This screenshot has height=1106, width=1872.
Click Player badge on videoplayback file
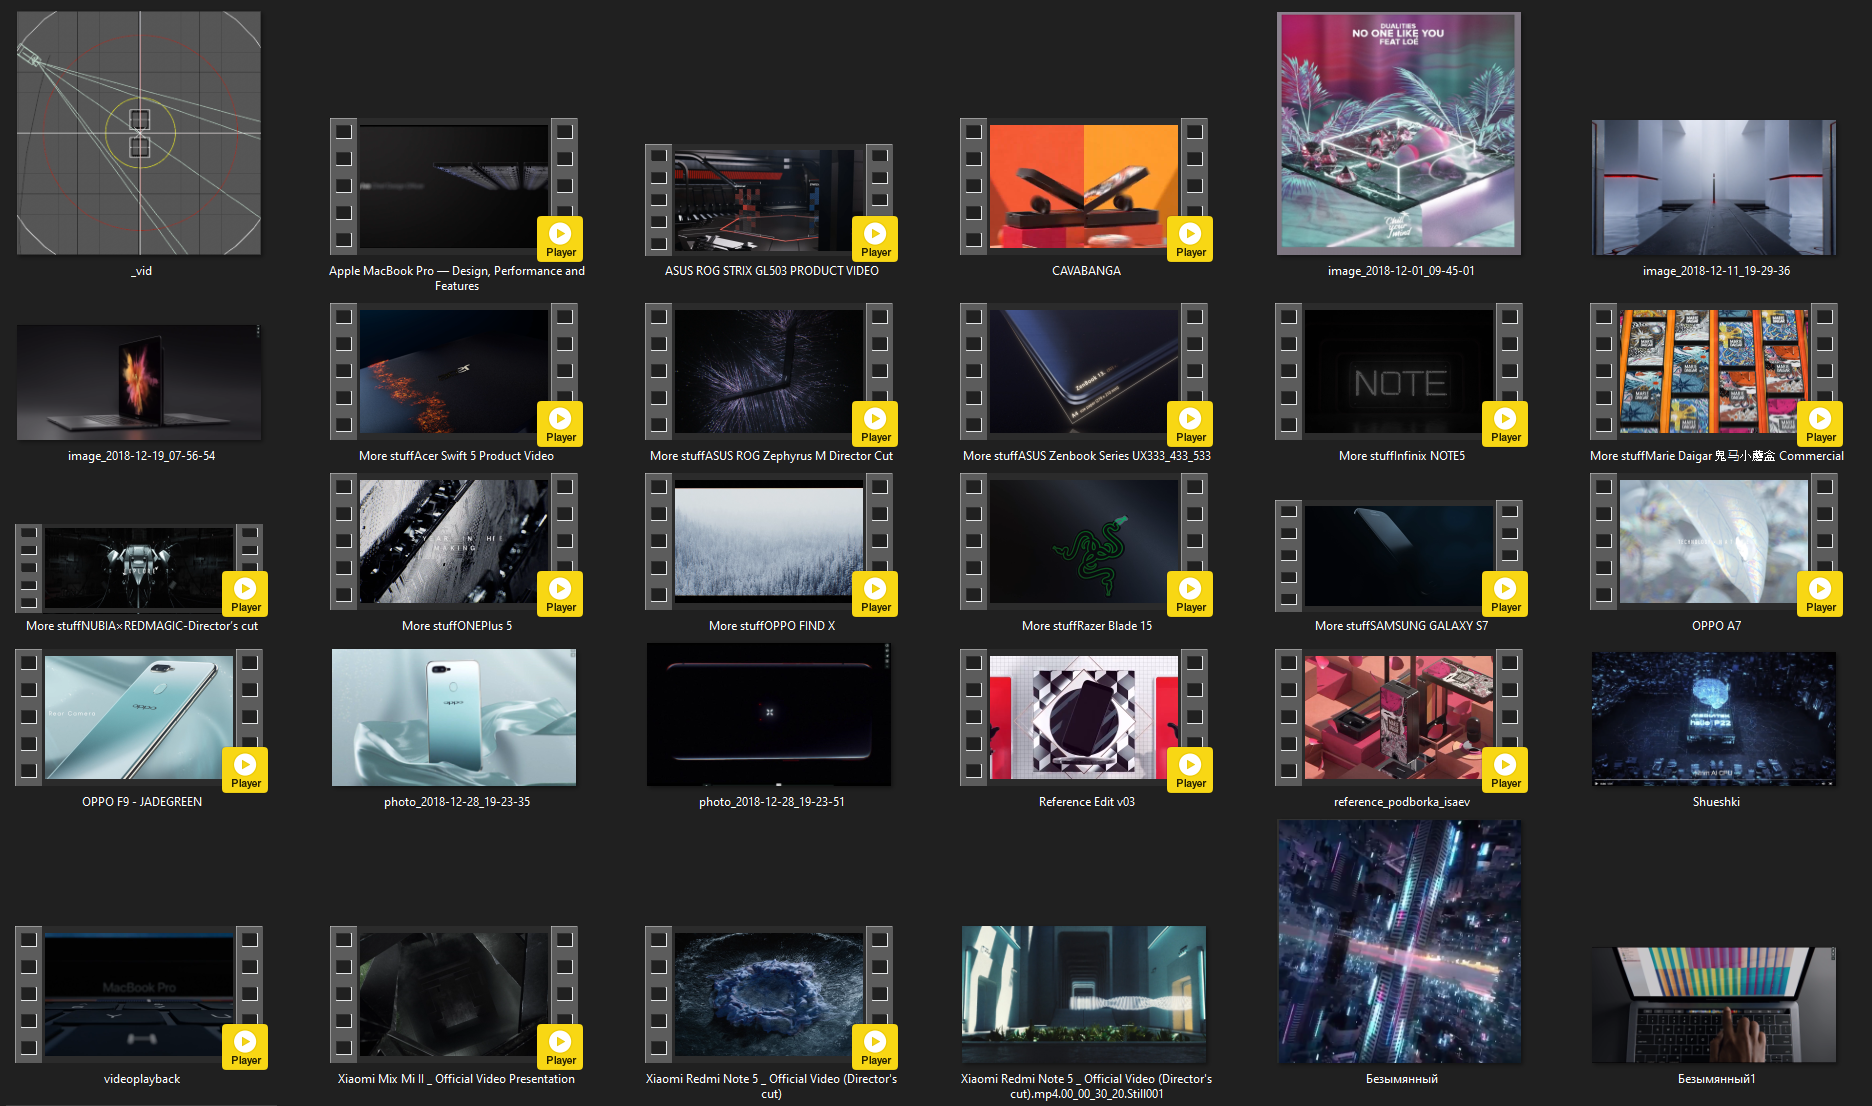click(x=245, y=1047)
